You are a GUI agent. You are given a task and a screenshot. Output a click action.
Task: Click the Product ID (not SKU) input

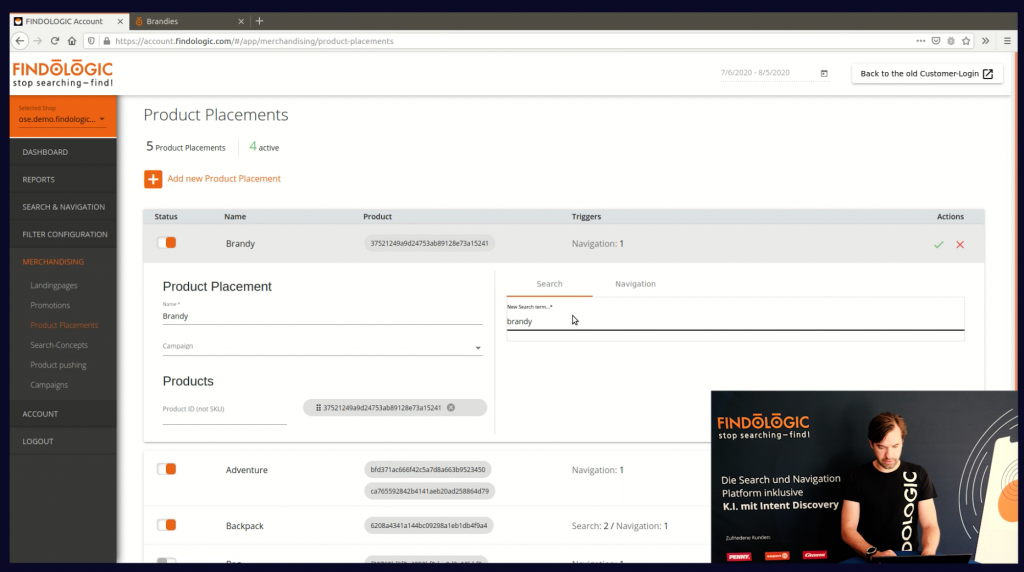point(224,411)
